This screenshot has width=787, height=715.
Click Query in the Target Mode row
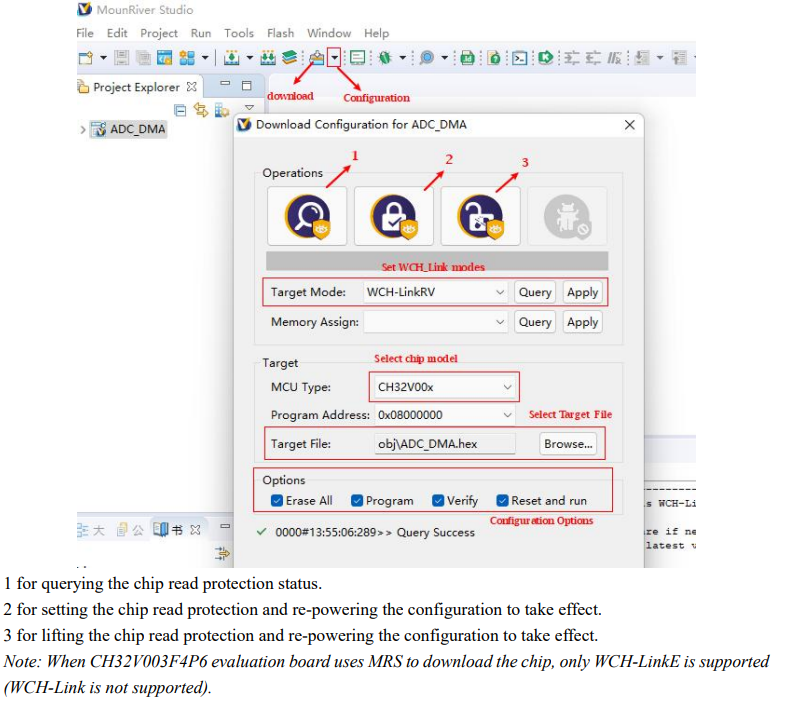[x=535, y=292]
